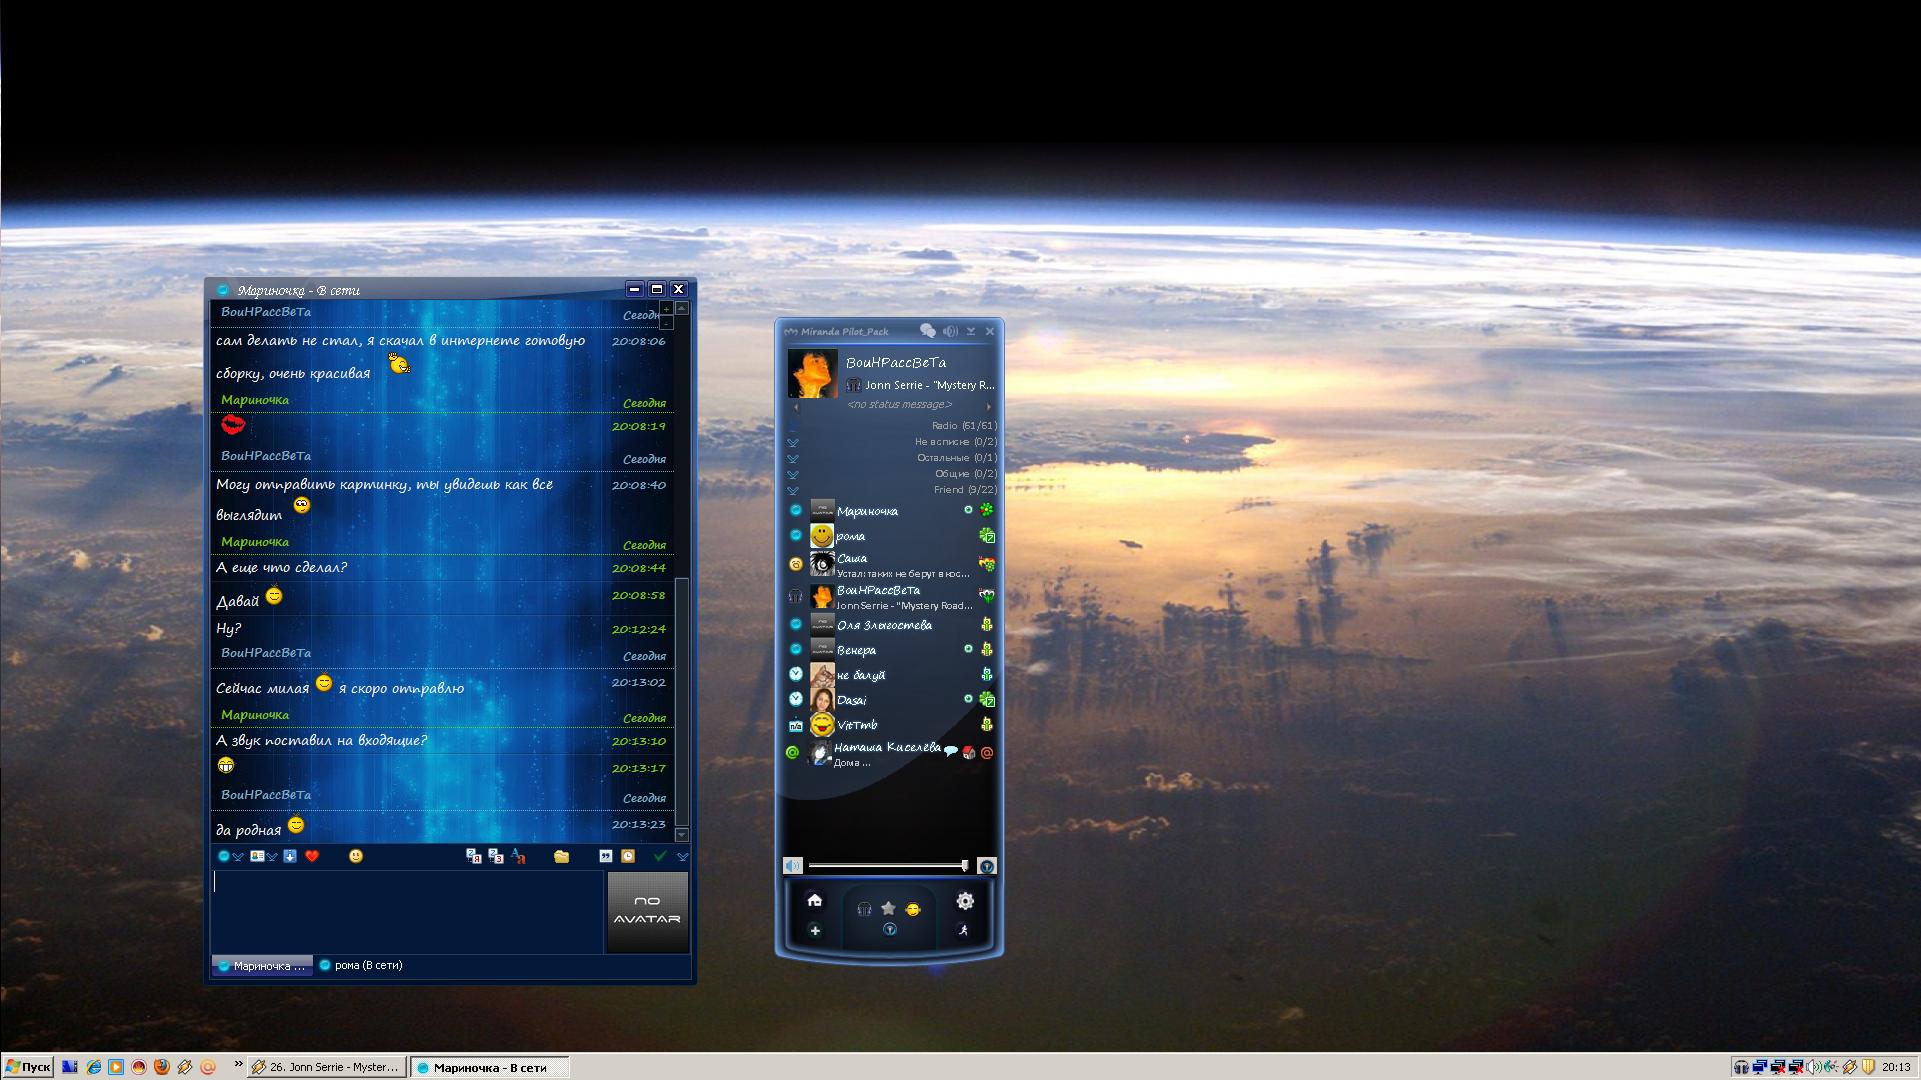Select the Мариночка chat tab

[x=262, y=966]
